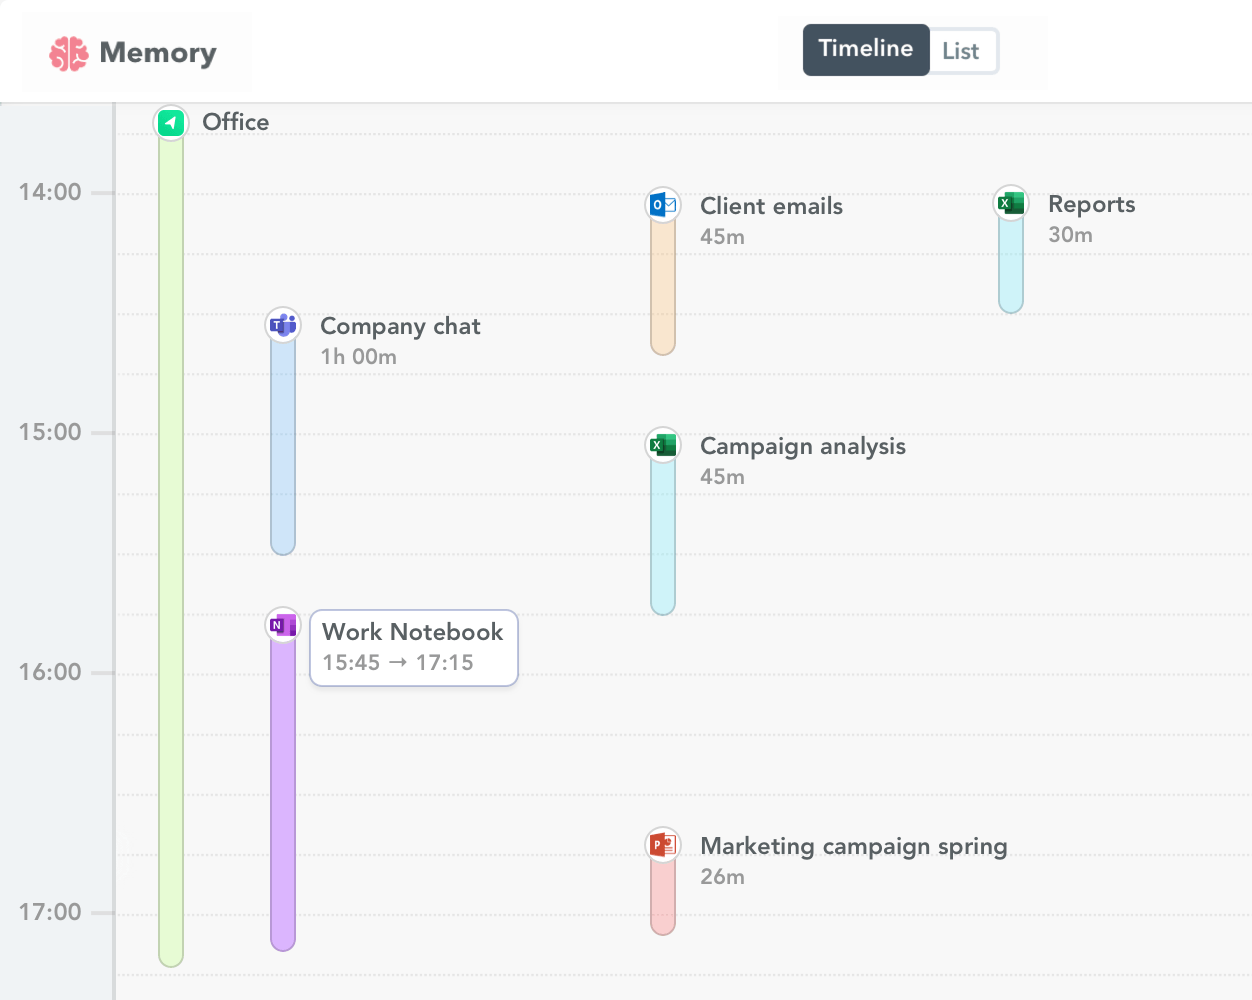
Task: Switch to List view
Action: (x=962, y=50)
